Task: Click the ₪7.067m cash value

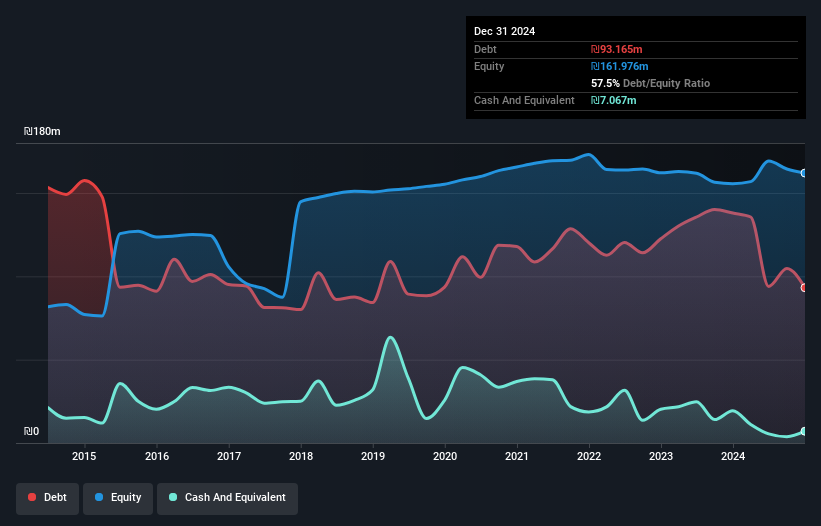Action: tap(613, 100)
